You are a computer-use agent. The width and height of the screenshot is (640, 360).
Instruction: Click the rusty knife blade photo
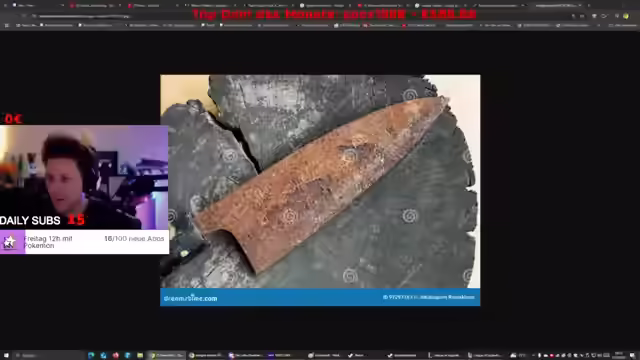coord(320,181)
